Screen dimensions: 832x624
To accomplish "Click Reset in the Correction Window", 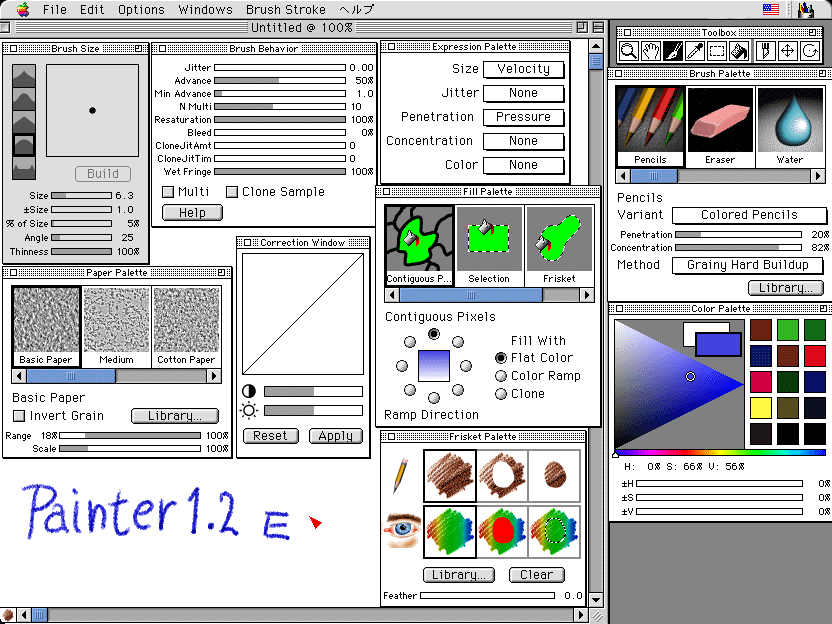I will pos(271,436).
